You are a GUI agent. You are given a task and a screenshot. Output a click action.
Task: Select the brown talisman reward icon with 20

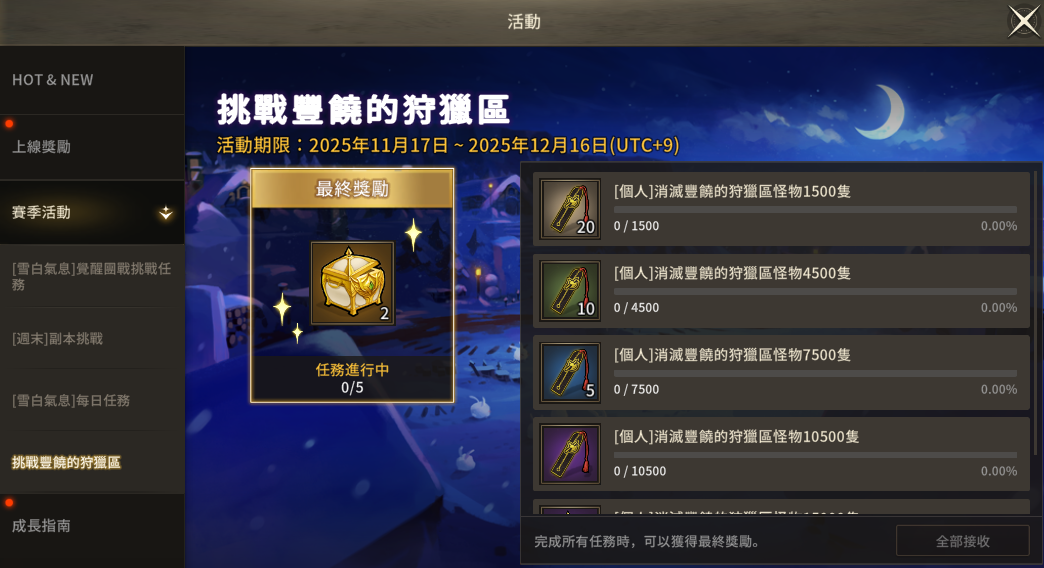coord(570,209)
